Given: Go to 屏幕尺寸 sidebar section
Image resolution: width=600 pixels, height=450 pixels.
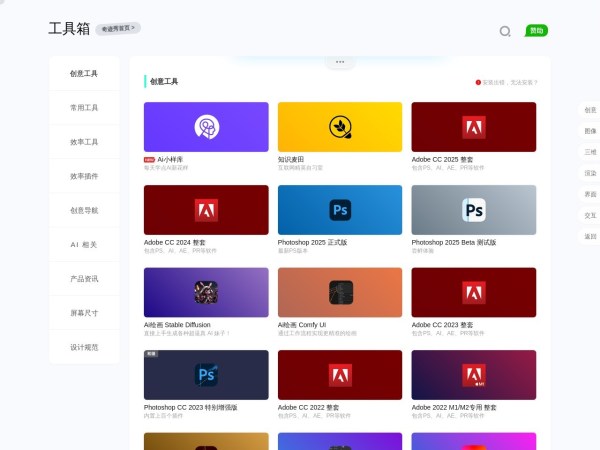Looking at the screenshot, I should click(84, 313).
